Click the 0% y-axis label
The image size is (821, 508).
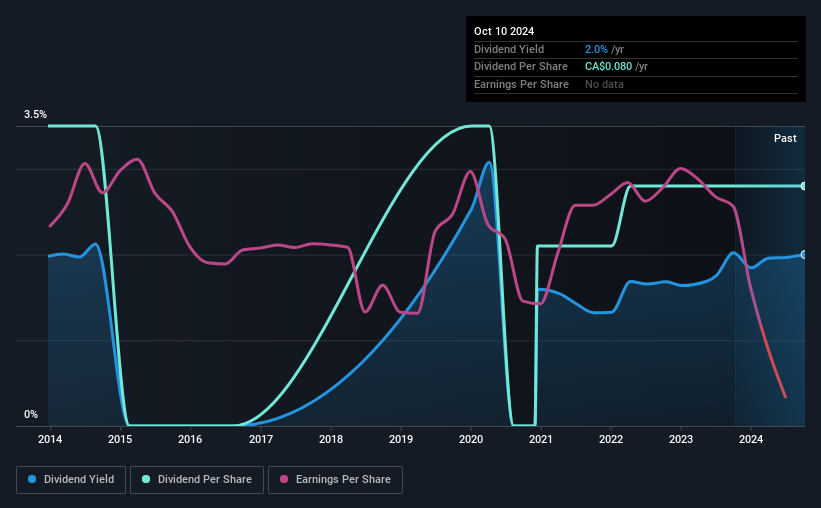[x=31, y=414]
